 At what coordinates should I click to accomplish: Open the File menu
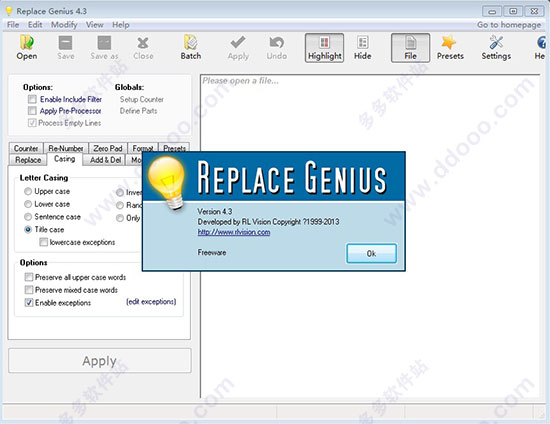pyautogui.click(x=13, y=25)
